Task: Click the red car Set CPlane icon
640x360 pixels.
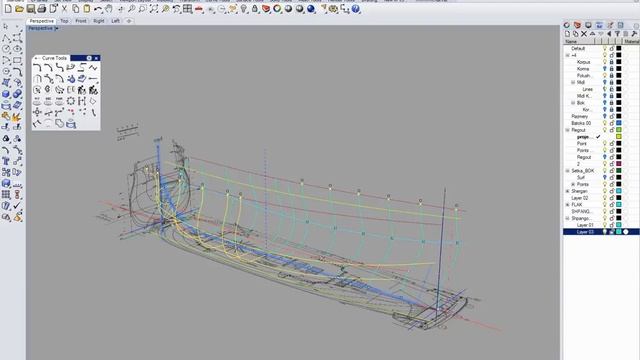Action: [x=199, y=9]
